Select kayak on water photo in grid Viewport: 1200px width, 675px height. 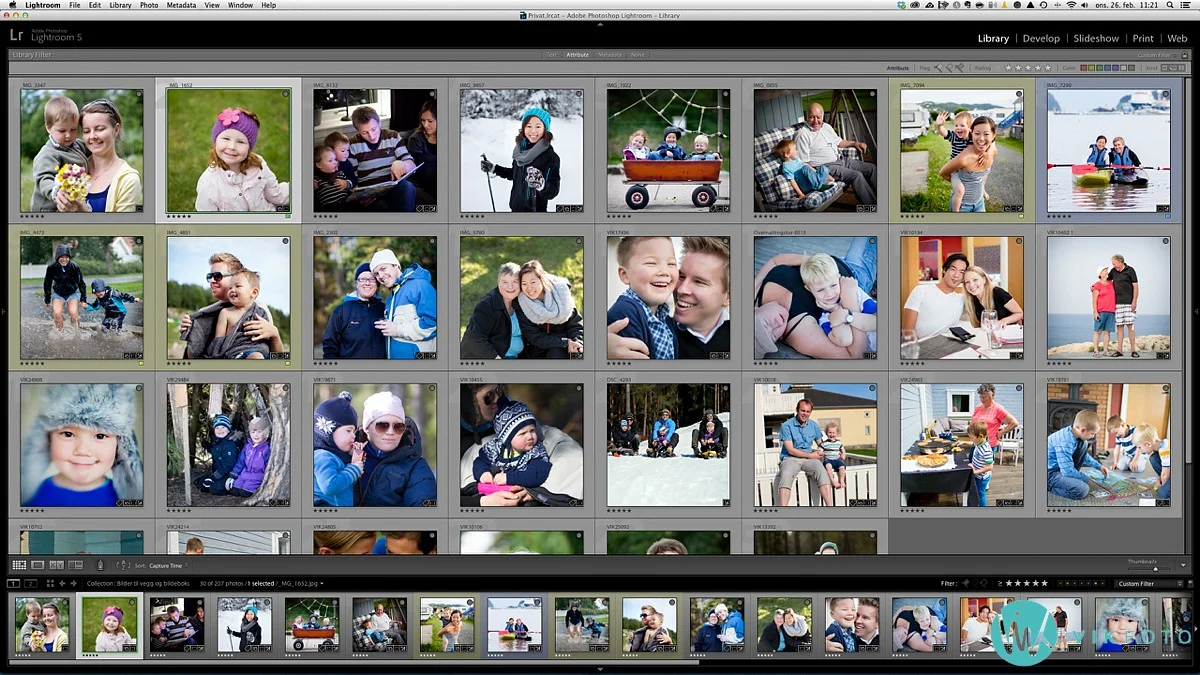[1108, 150]
